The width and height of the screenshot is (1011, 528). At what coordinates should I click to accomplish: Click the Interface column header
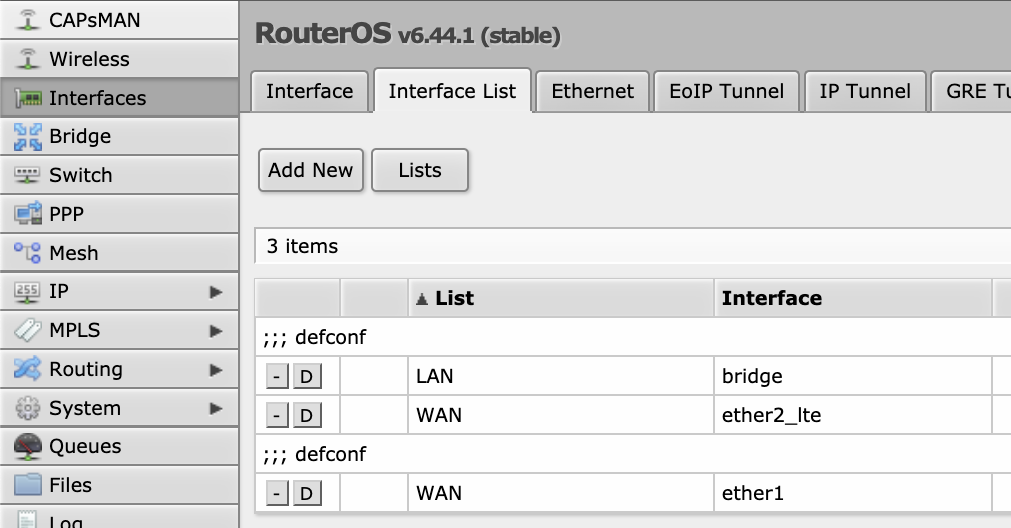852,298
